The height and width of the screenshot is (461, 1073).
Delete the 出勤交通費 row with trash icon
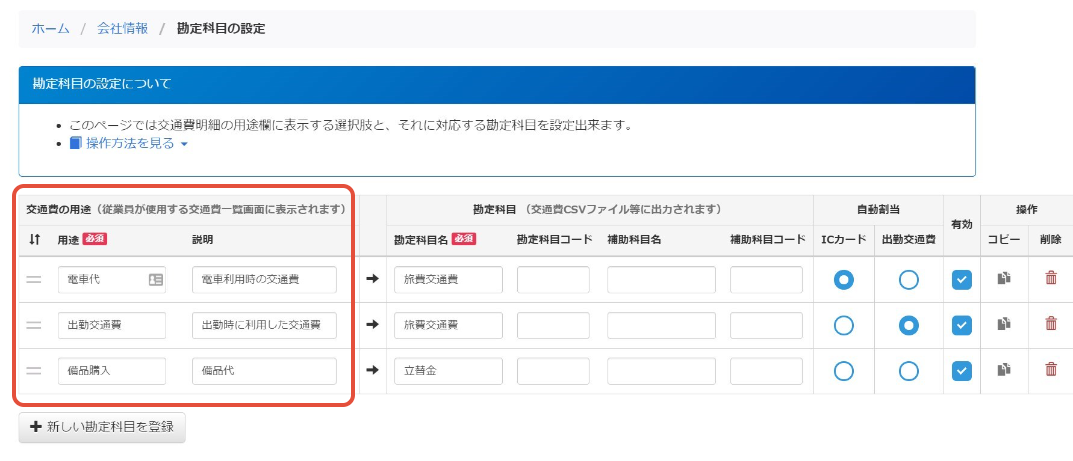click(1050, 324)
